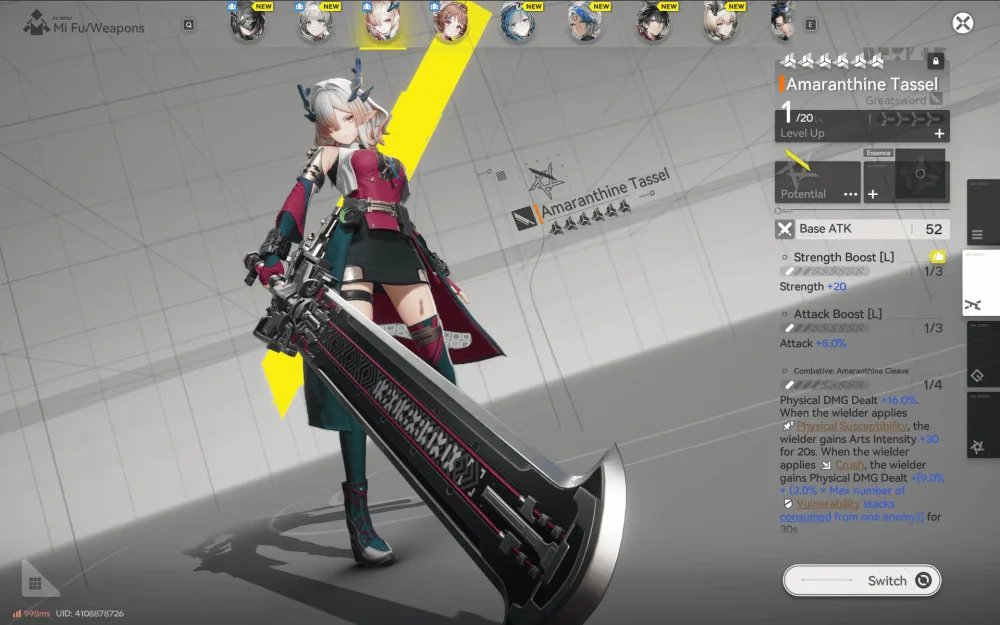
Task: Open the selected weapon tab on right sidebar
Action: [981, 283]
